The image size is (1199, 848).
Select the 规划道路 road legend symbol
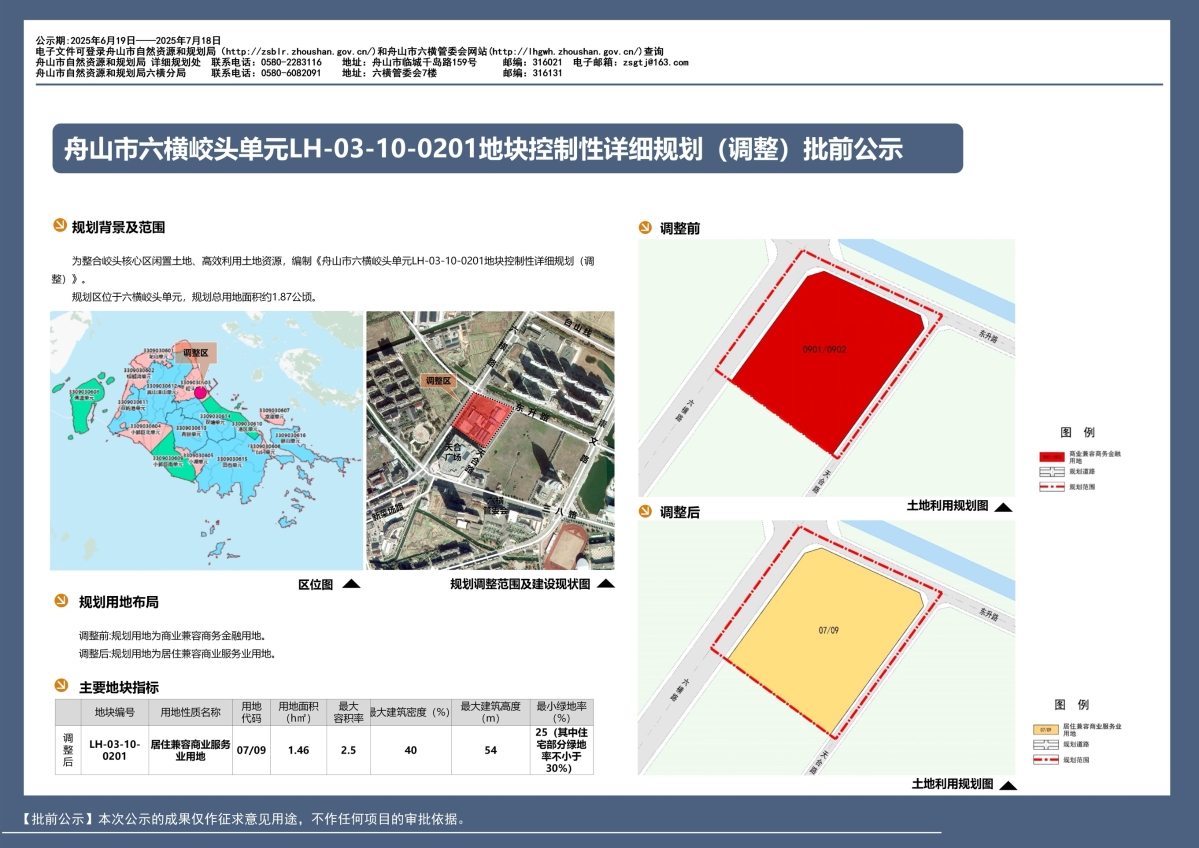pos(1052,471)
